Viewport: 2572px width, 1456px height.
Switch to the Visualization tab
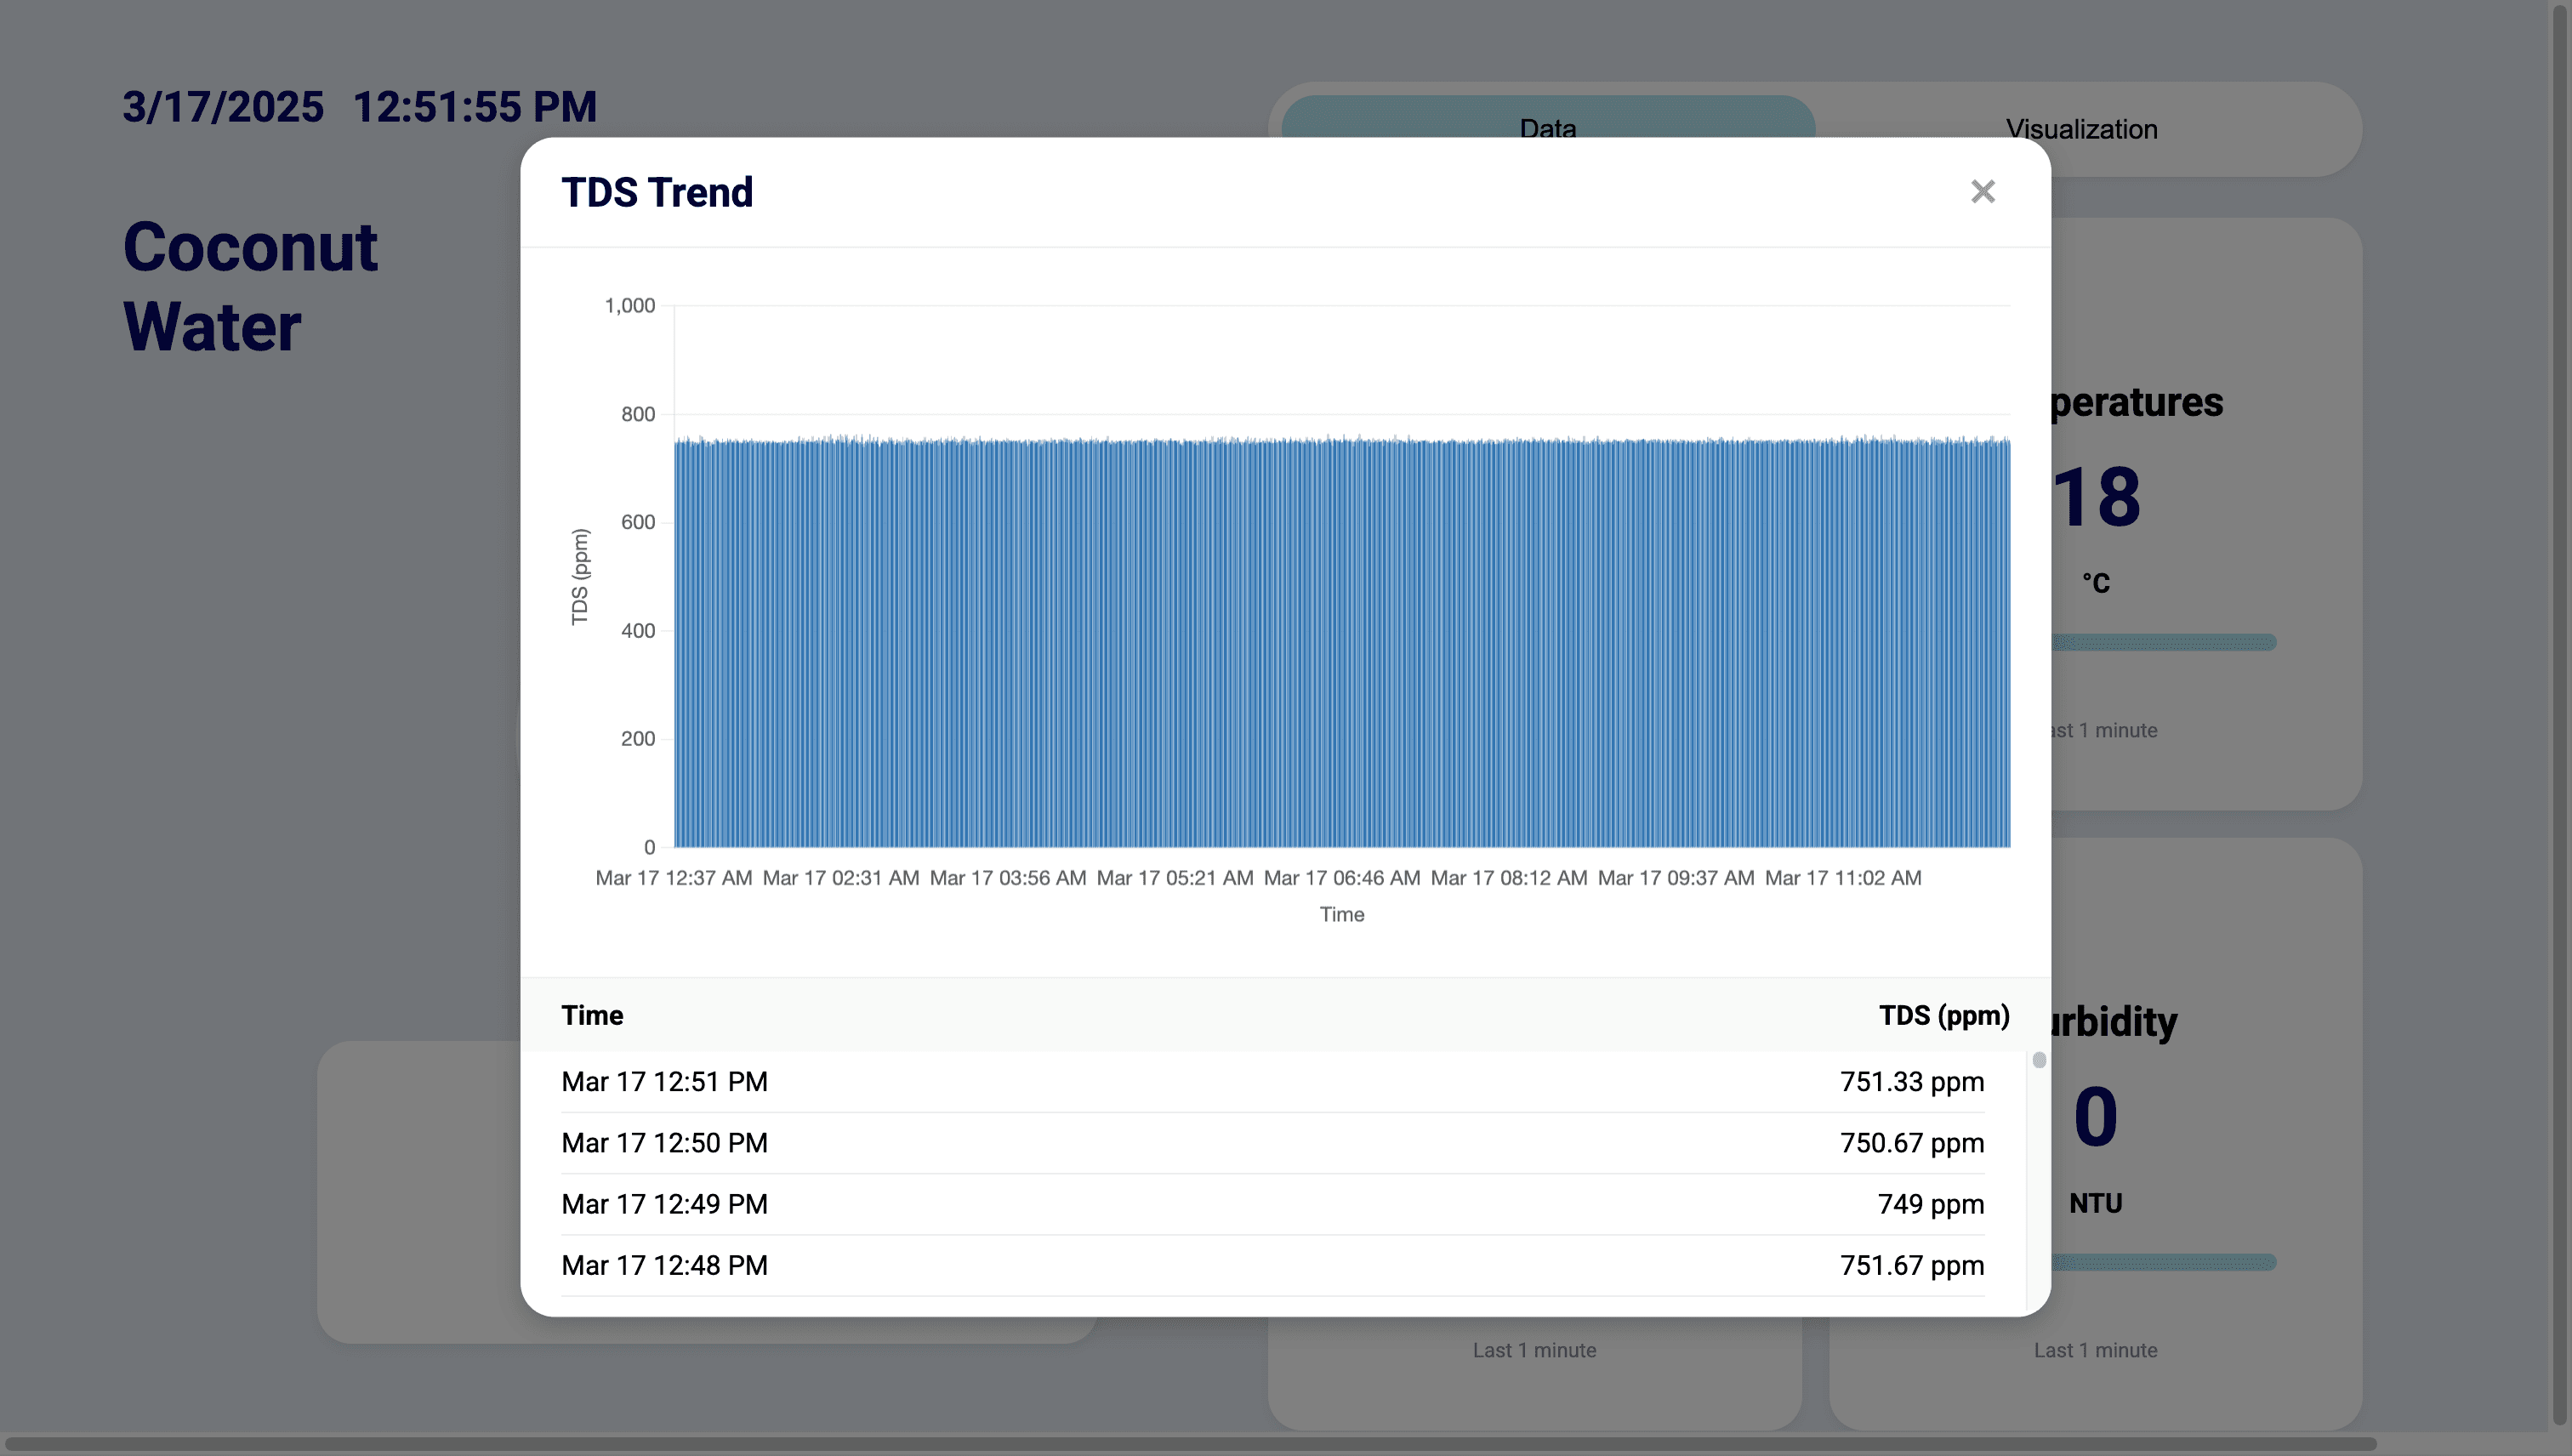click(x=2081, y=129)
